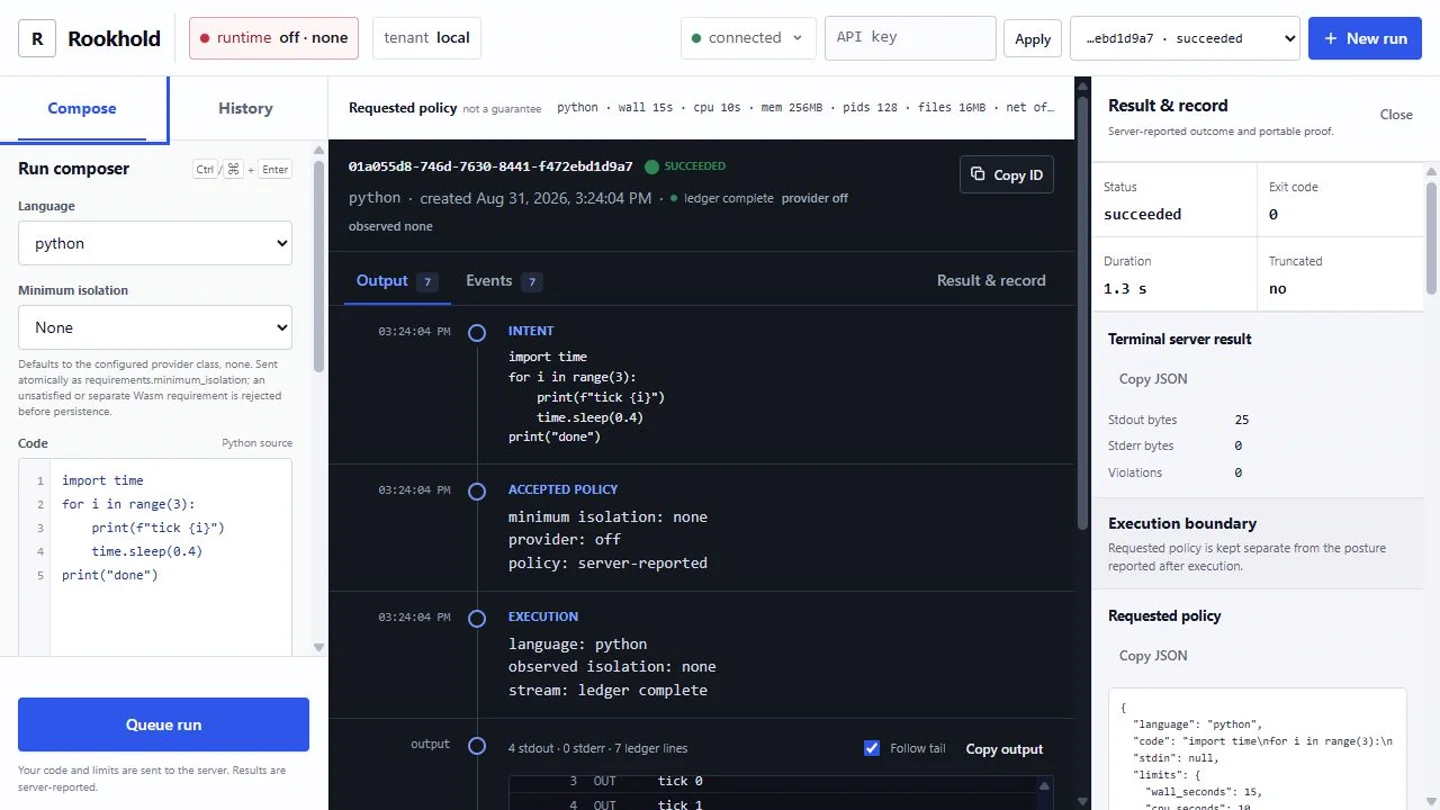
Task: Click the Queue run button
Action: point(163,724)
